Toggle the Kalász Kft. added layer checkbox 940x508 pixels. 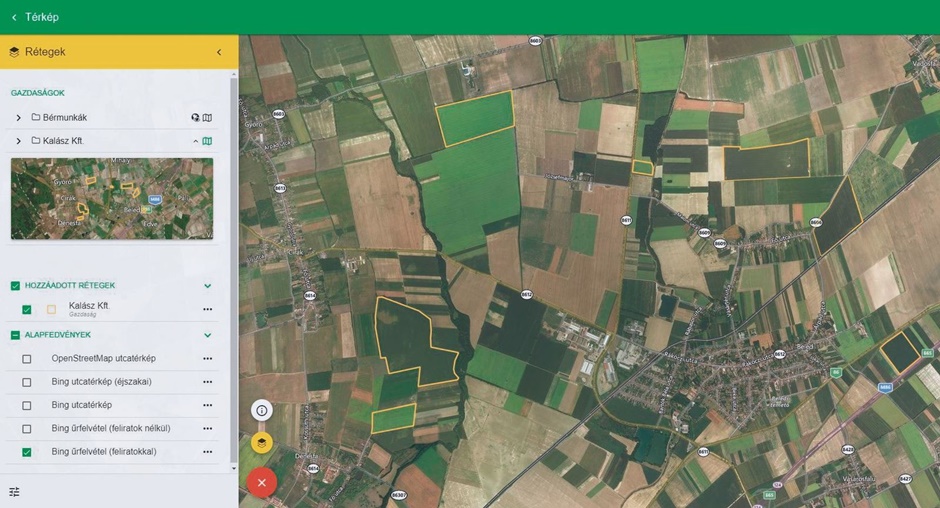pyautogui.click(x=27, y=310)
